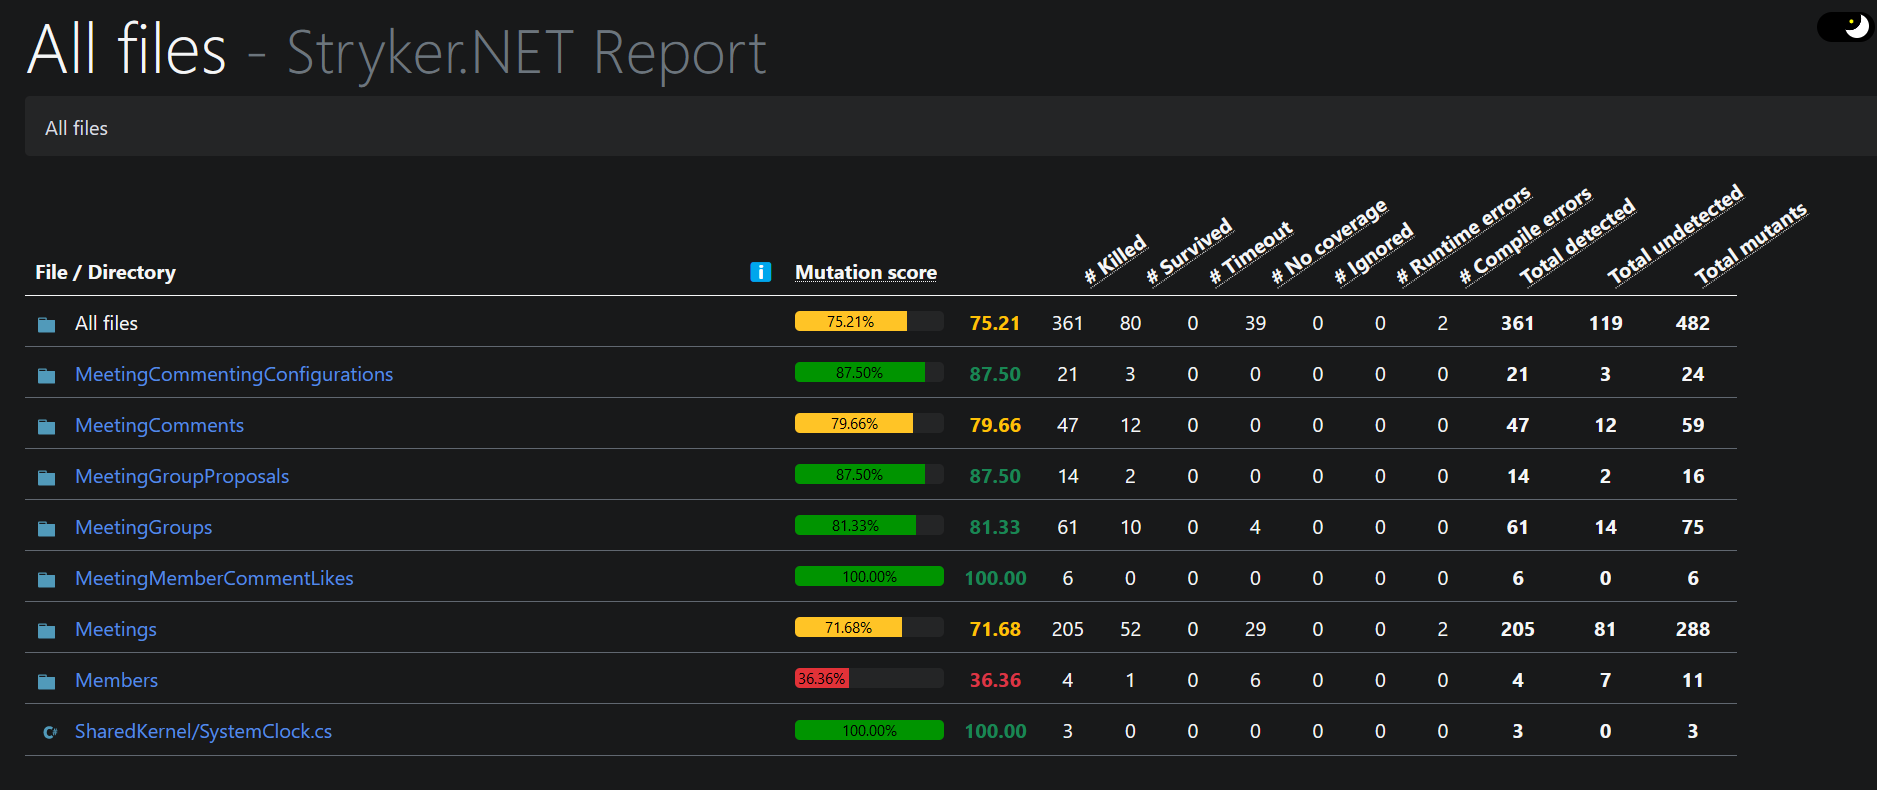Open the MeetingGroups directory link

click(143, 527)
